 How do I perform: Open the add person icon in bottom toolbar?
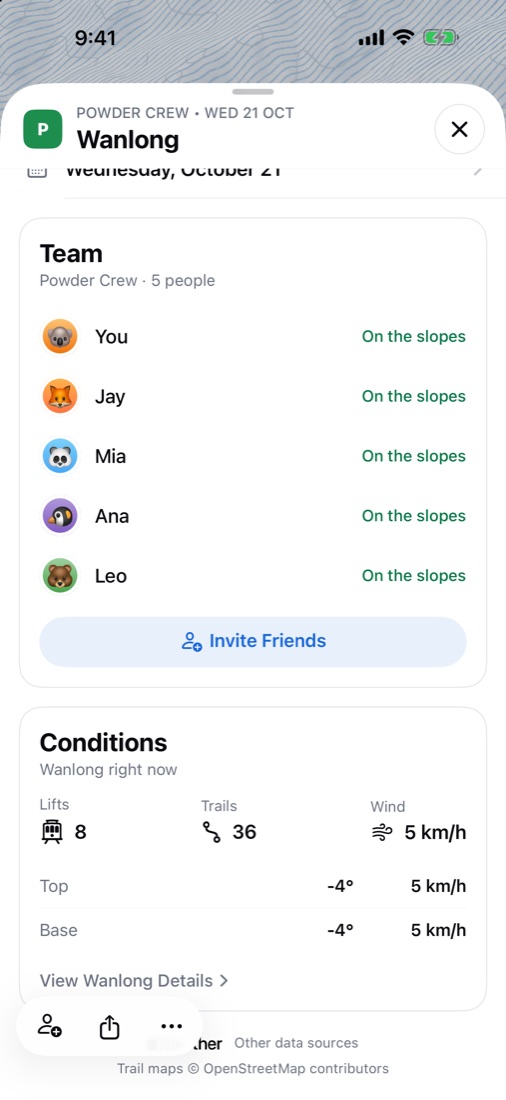50,1026
